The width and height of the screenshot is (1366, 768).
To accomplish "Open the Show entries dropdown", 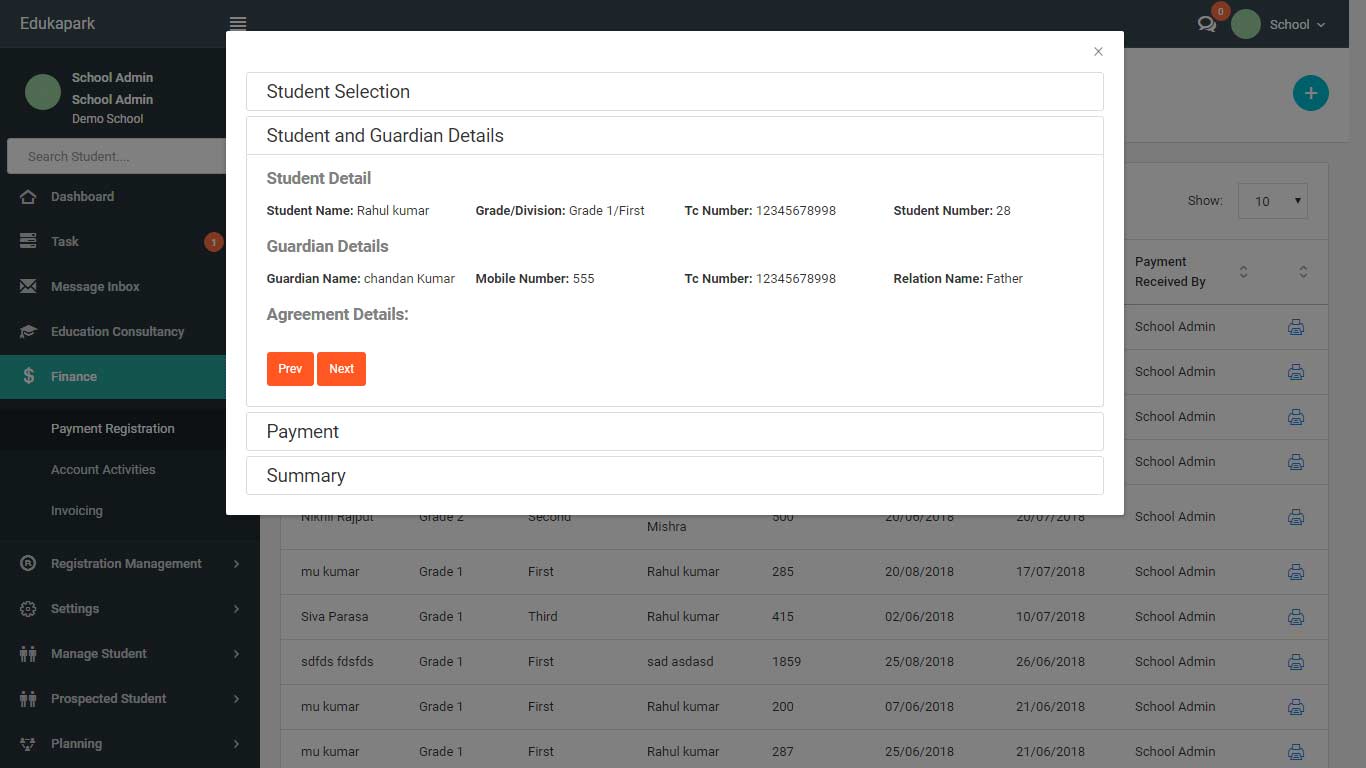I will [x=1273, y=201].
